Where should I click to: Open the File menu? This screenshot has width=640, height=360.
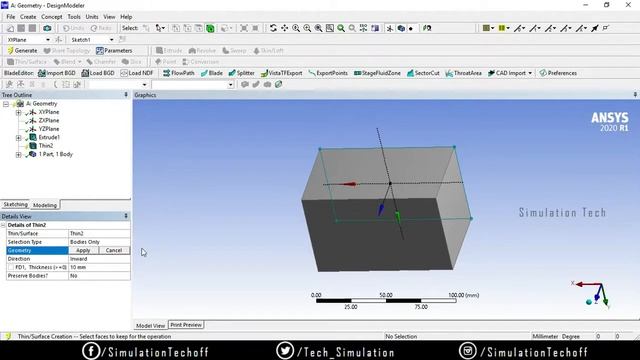[x=11, y=17]
